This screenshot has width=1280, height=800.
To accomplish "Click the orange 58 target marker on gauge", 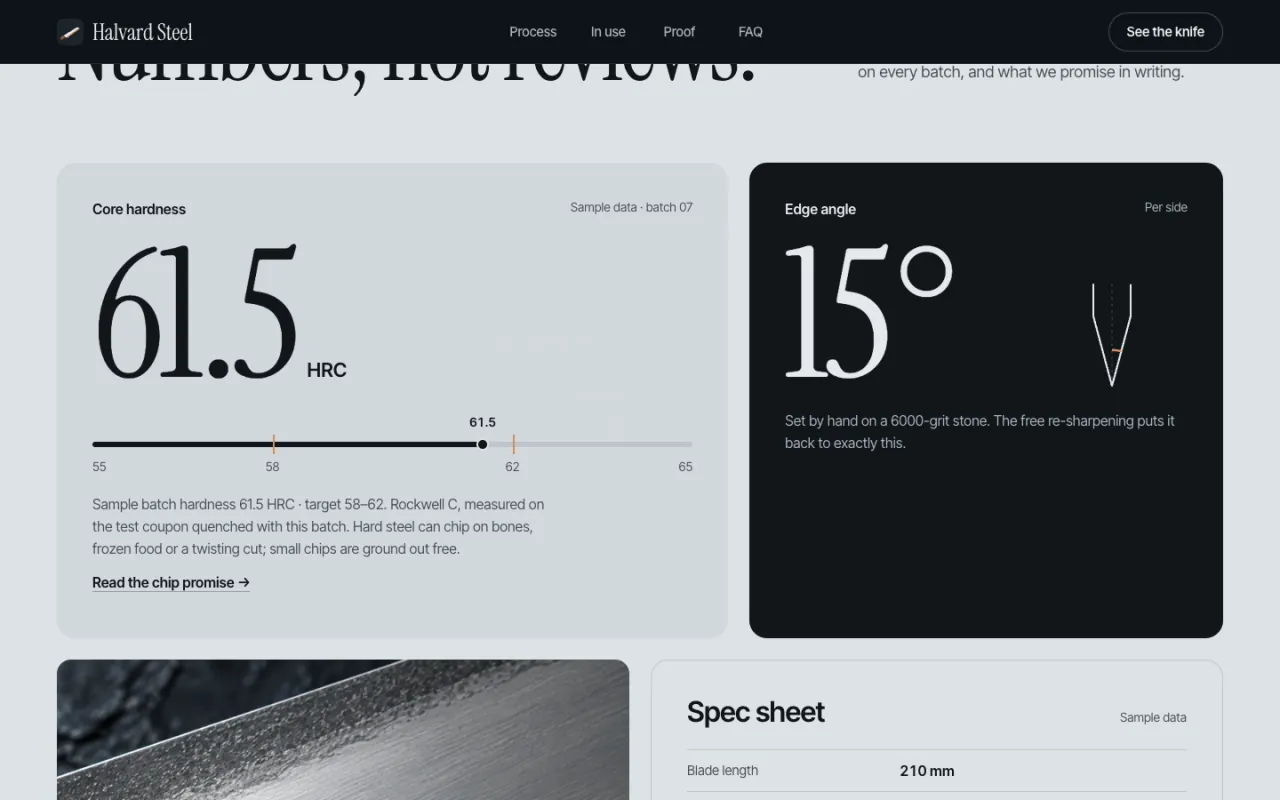I will click(273, 444).
